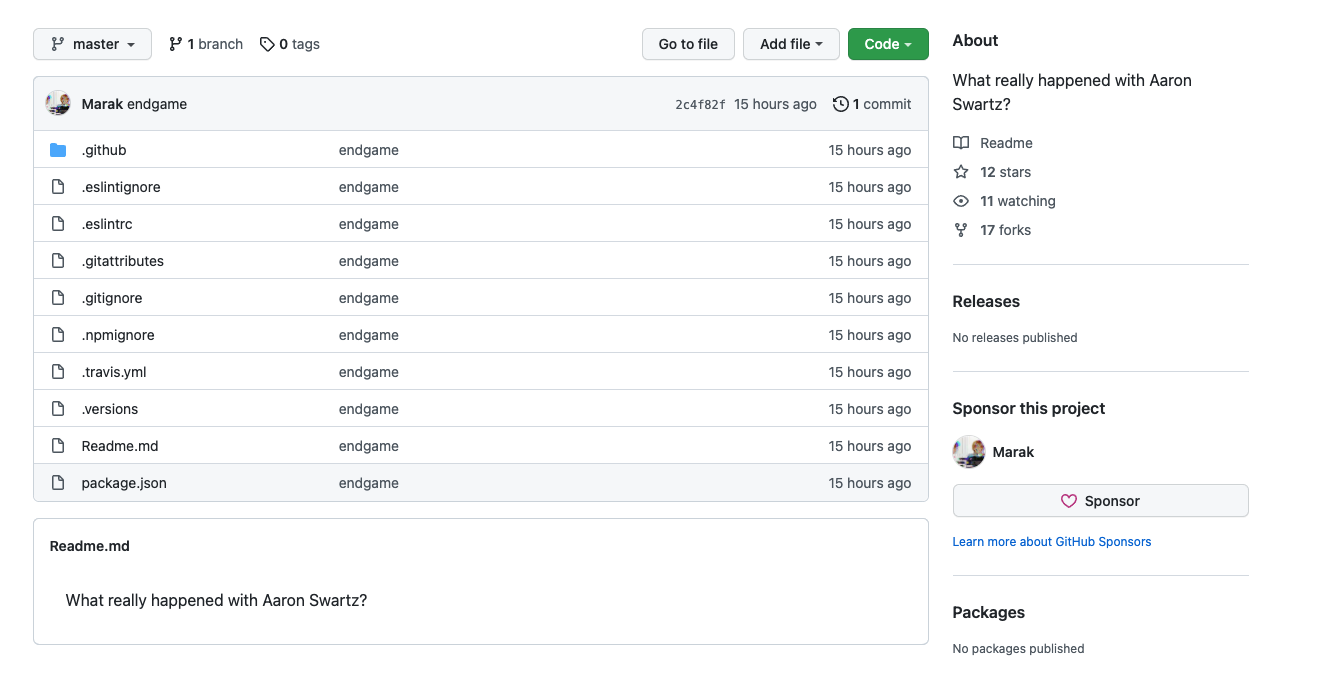Click the Sponsor button with heart
1318x682 pixels.
[x=1100, y=501]
